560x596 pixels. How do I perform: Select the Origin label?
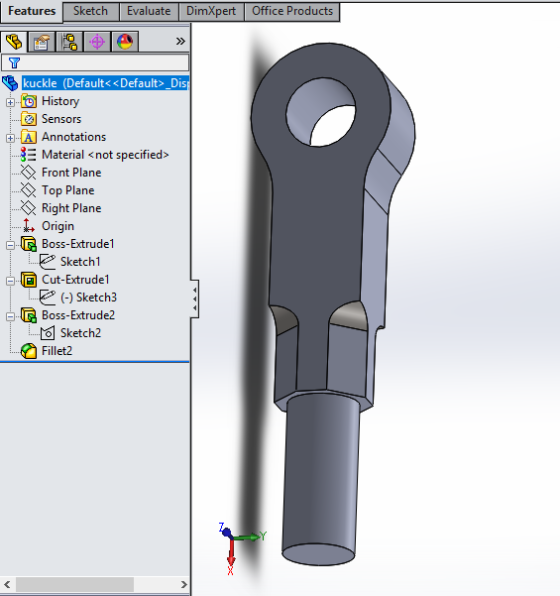58,226
